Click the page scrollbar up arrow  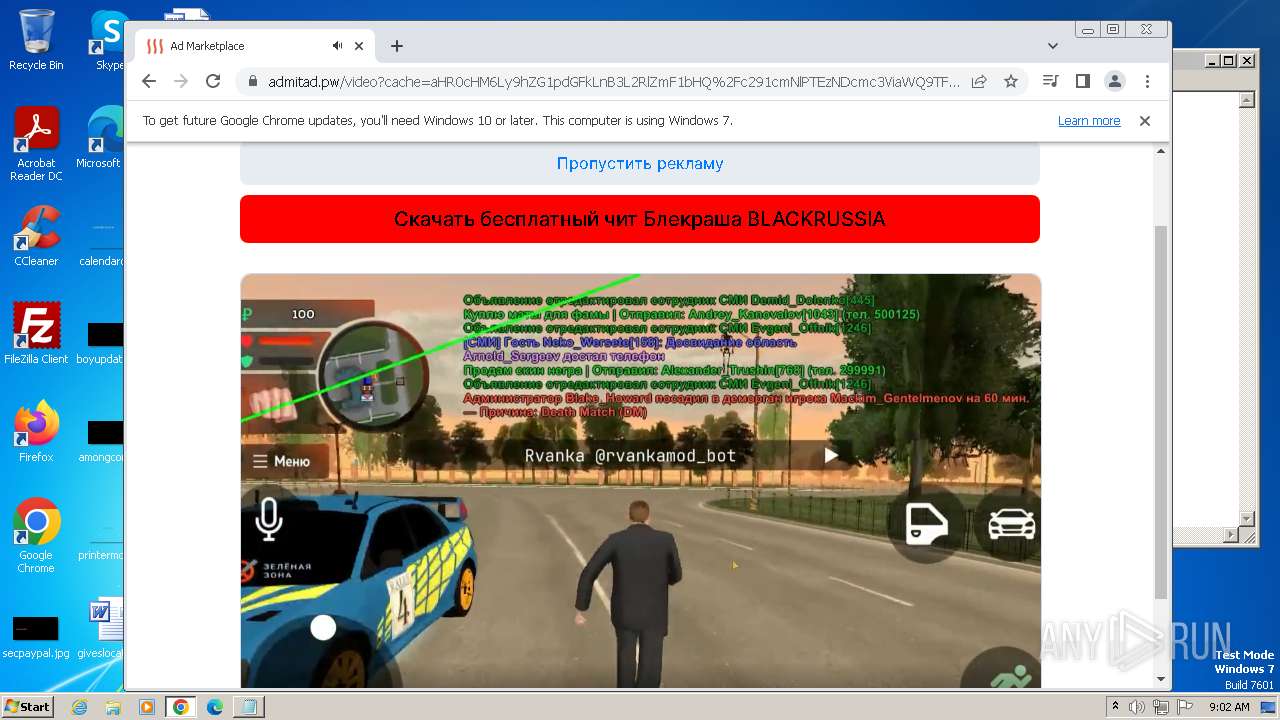pyautogui.click(x=1161, y=152)
